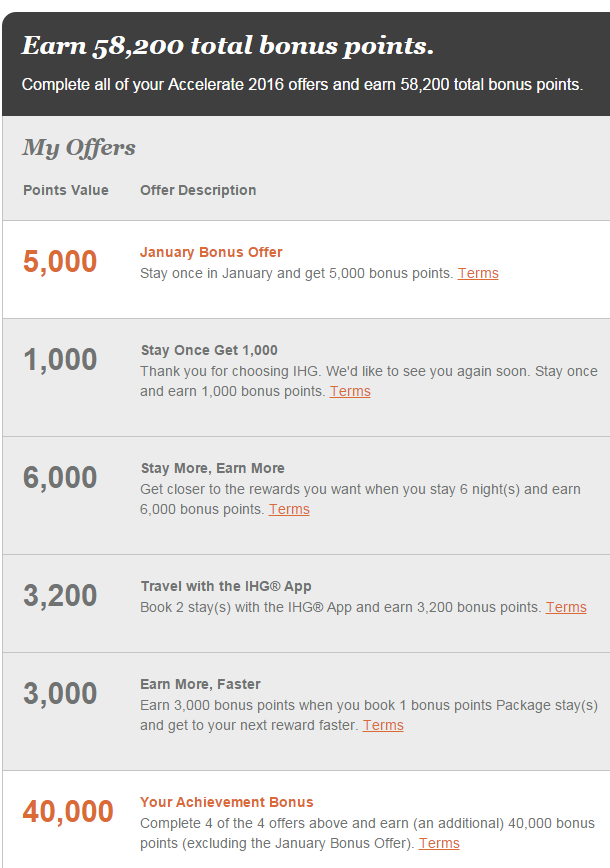Click the January Bonus Offer title
The width and height of the screenshot is (610, 868).
click(211, 252)
